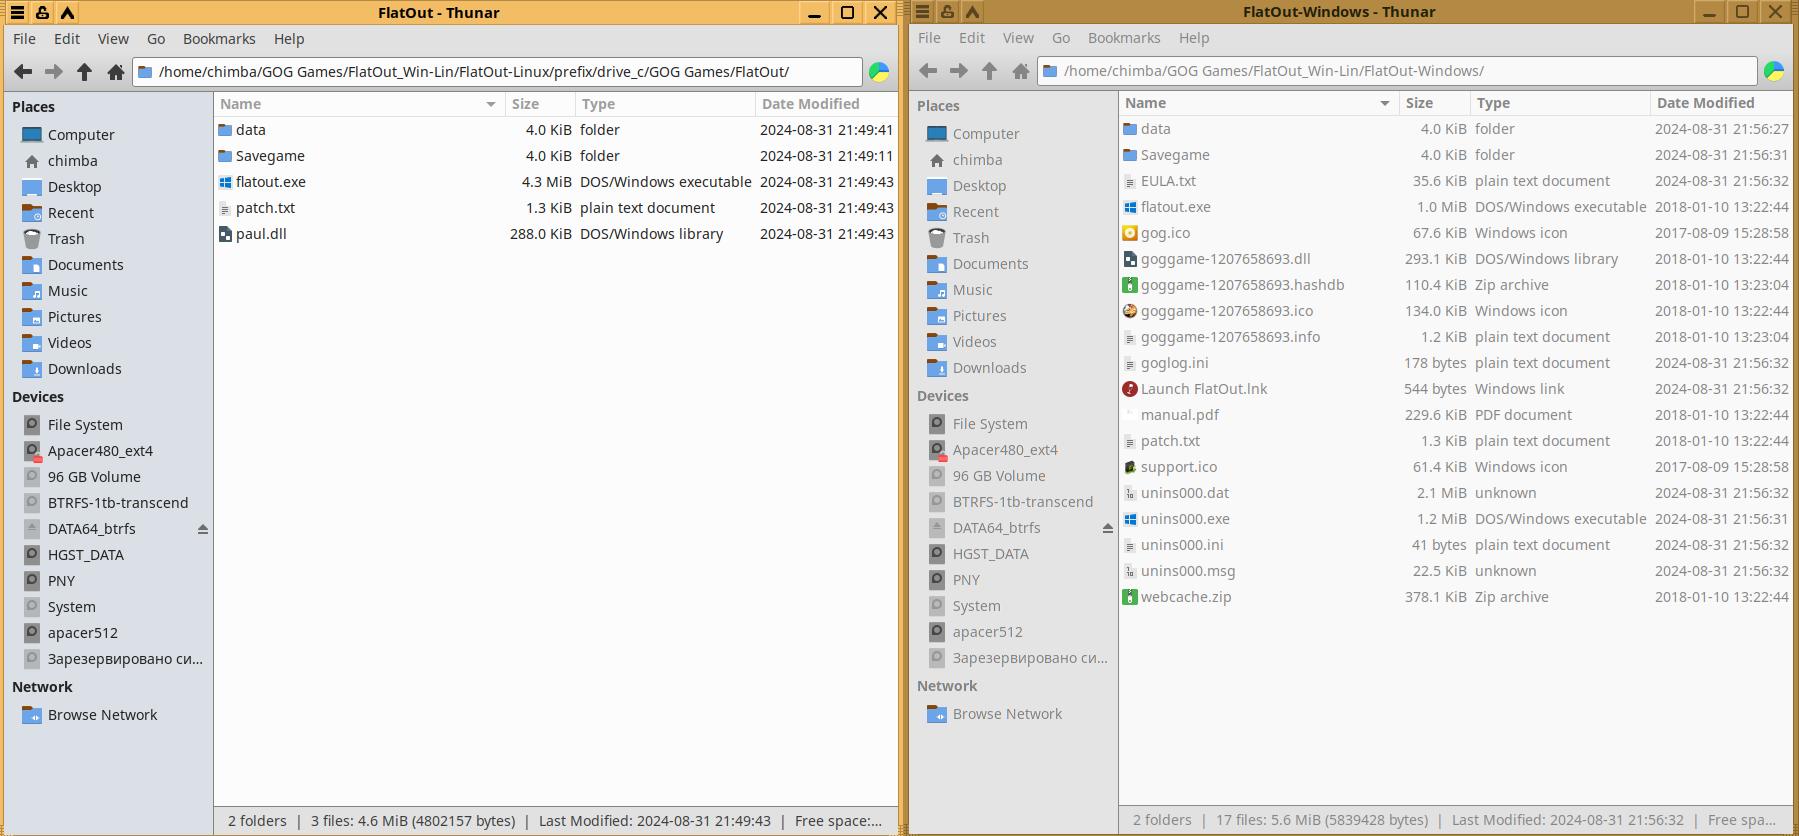
Task: Sort by Size column in left window
Action: (x=540, y=104)
